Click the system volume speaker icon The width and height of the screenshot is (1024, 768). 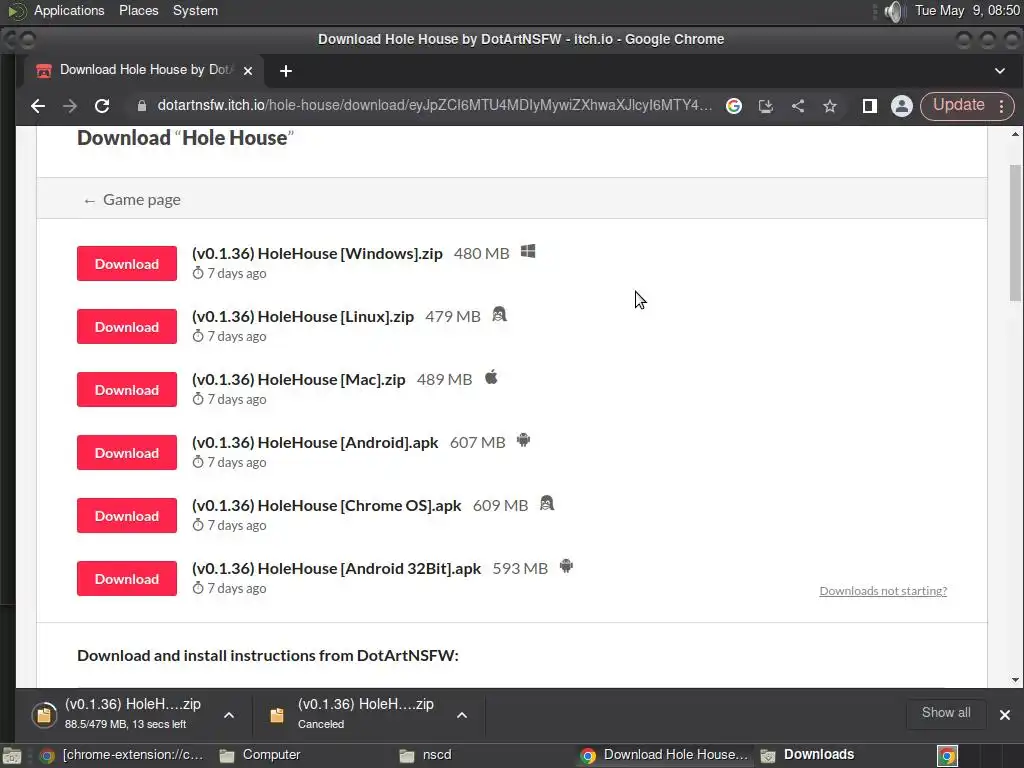coord(893,11)
